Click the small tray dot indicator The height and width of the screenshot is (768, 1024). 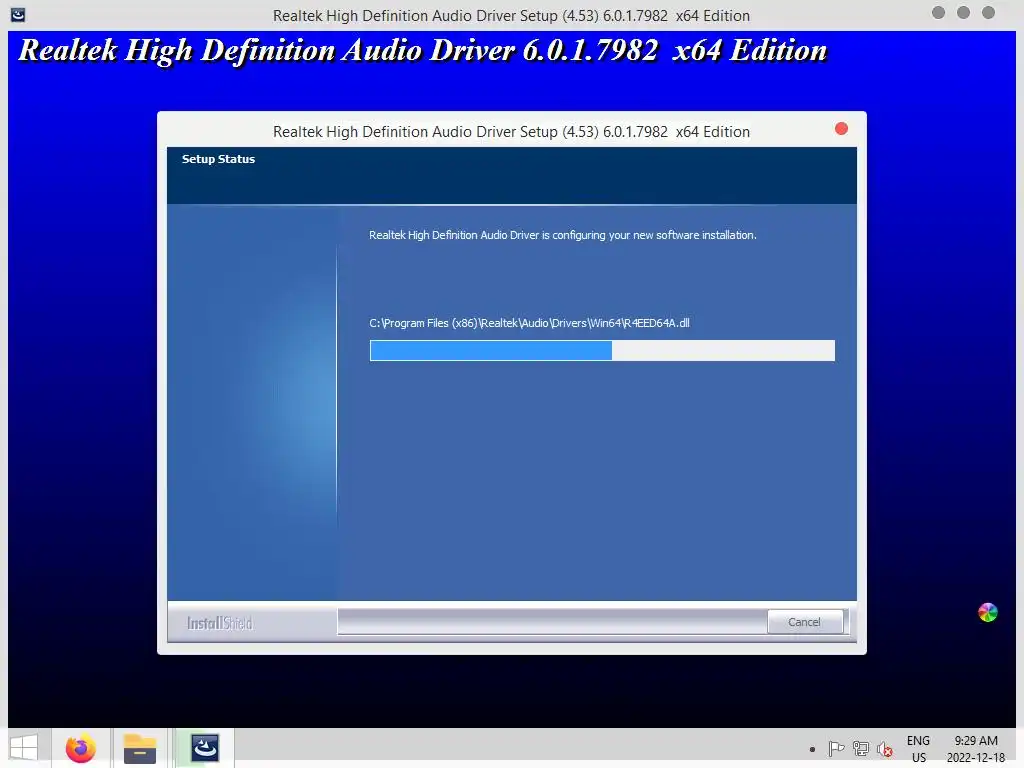pos(812,750)
